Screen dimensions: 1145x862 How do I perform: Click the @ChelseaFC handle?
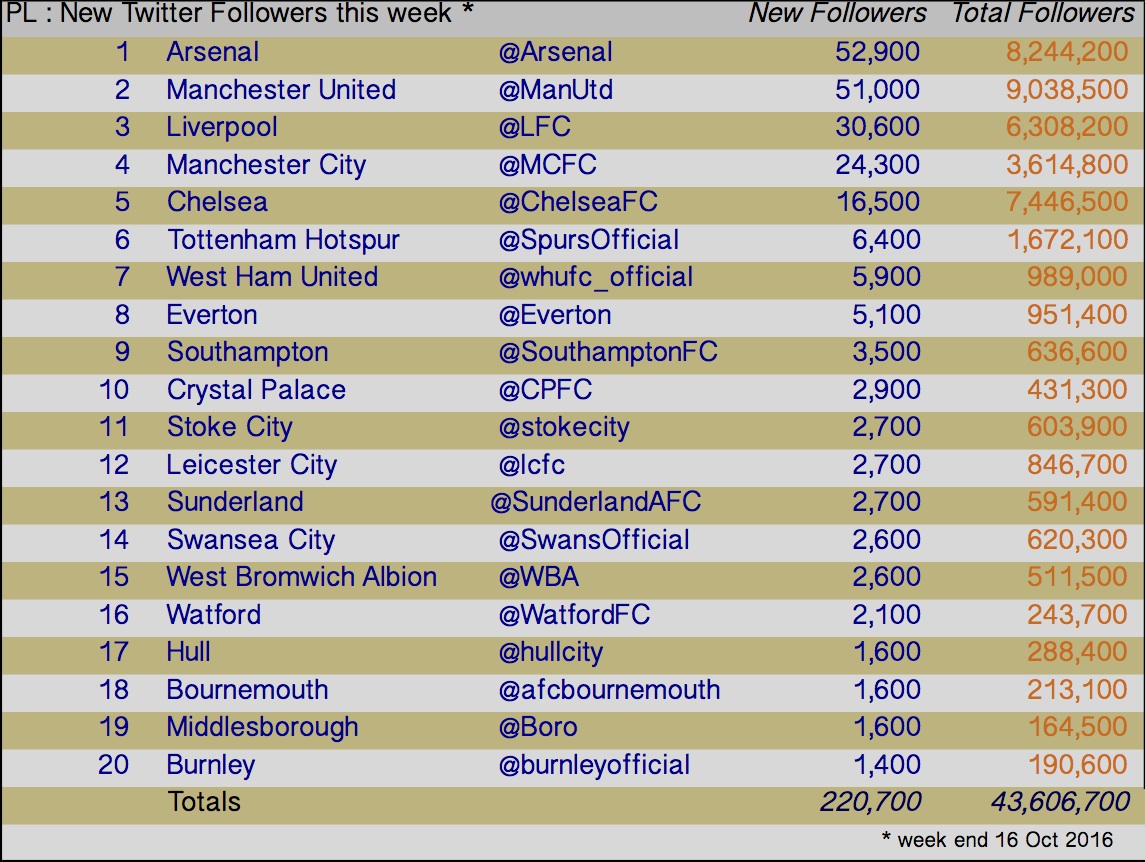click(x=578, y=202)
